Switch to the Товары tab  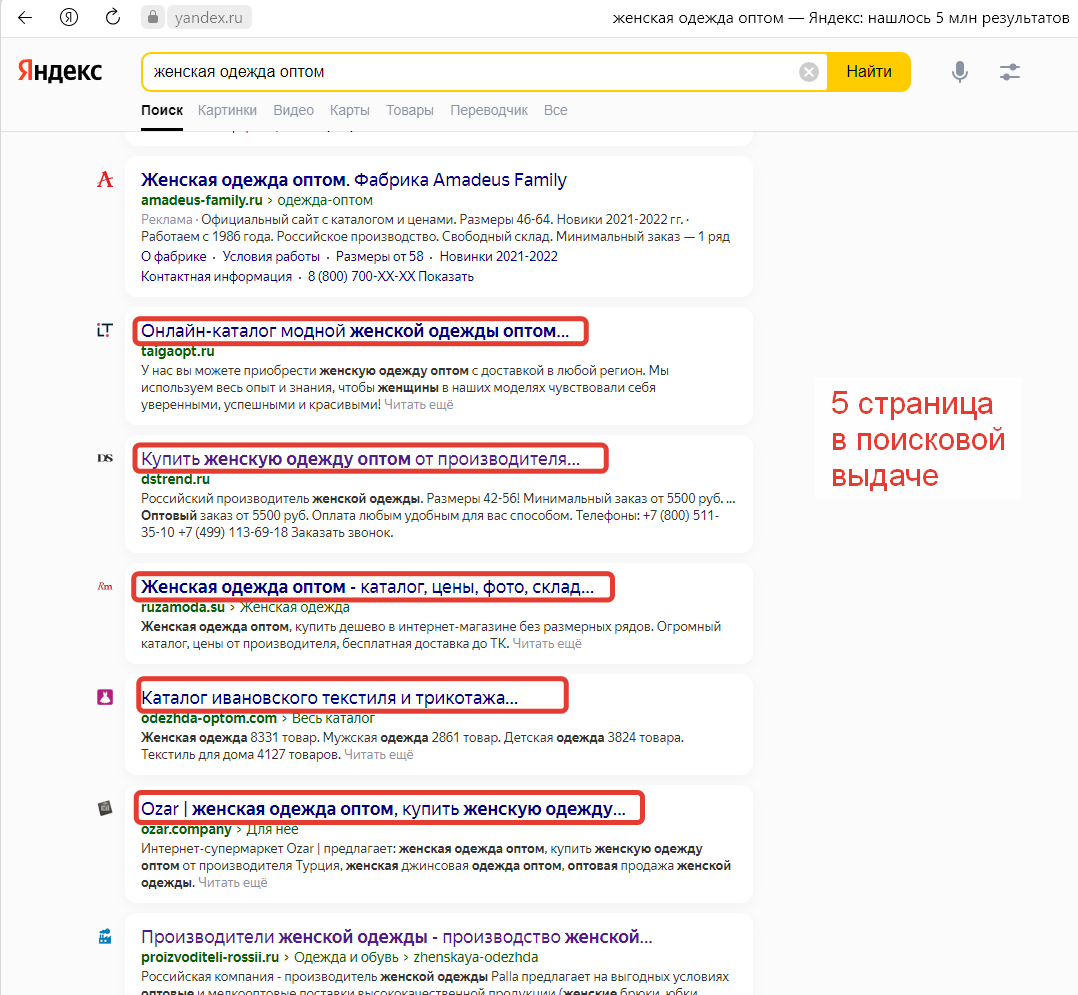click(x=409, y=110)
